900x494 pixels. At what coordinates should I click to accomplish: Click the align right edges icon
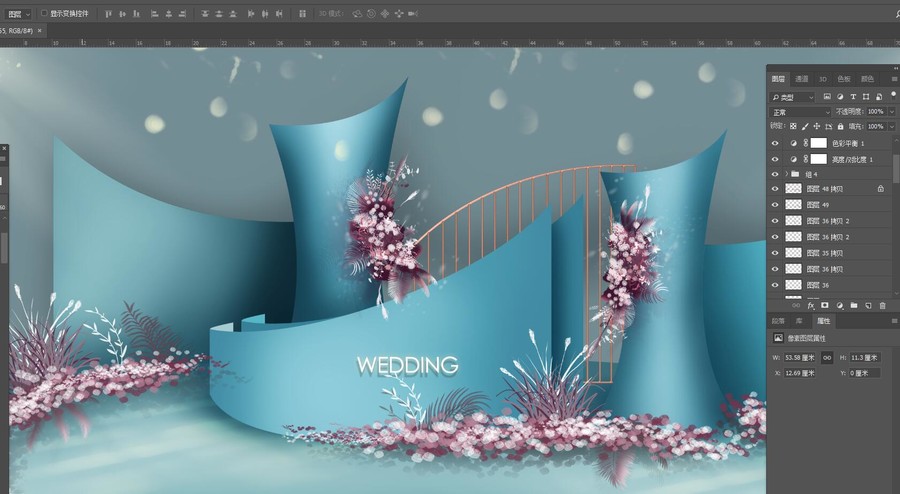click(183, 14)
